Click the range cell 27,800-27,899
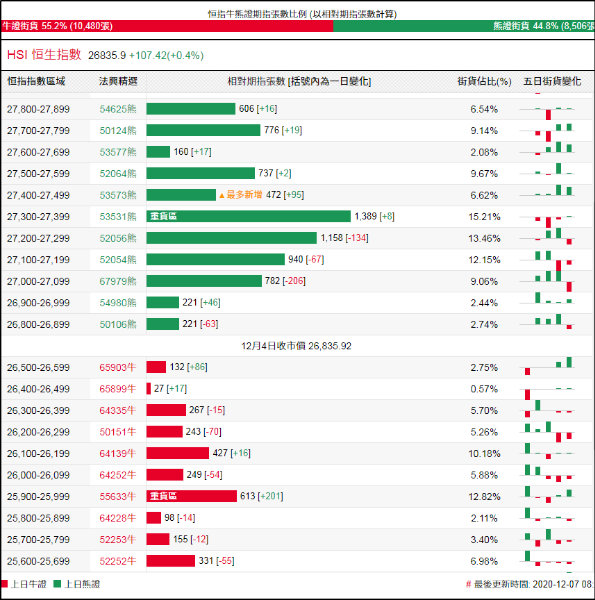Screen dimensions: 595x600 38,109
